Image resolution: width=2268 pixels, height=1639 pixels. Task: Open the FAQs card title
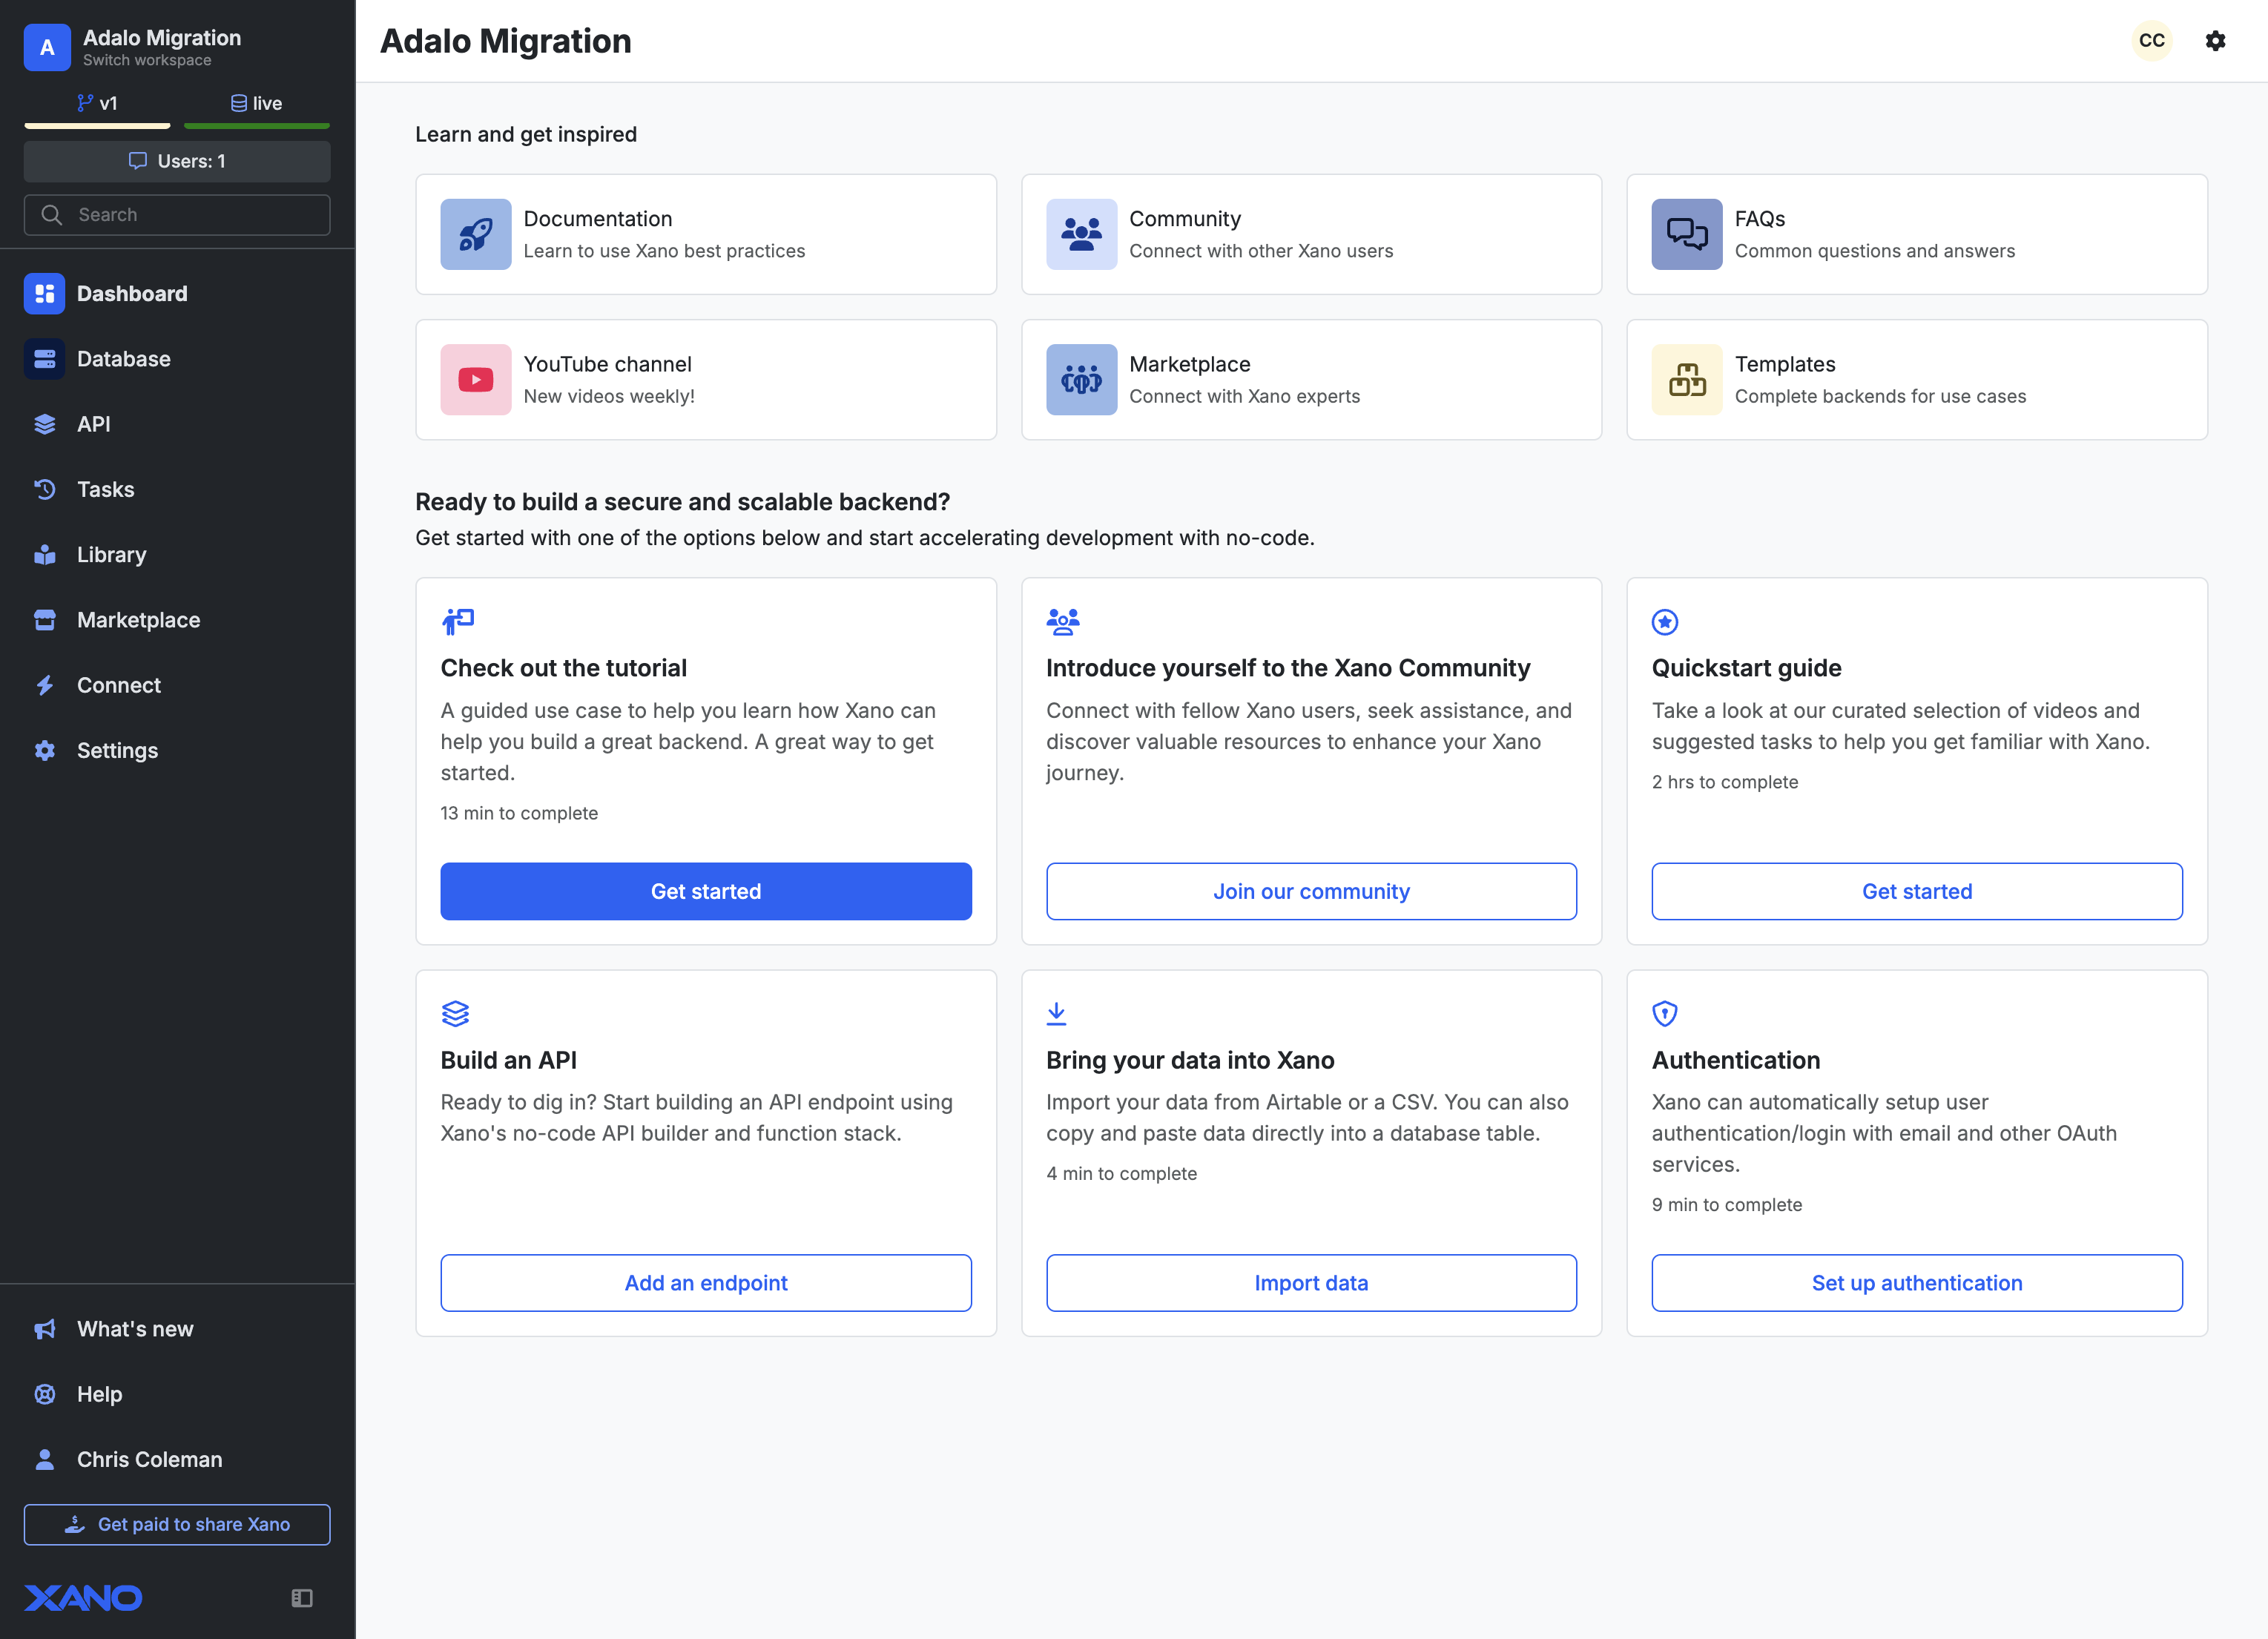click(1760, 218)
